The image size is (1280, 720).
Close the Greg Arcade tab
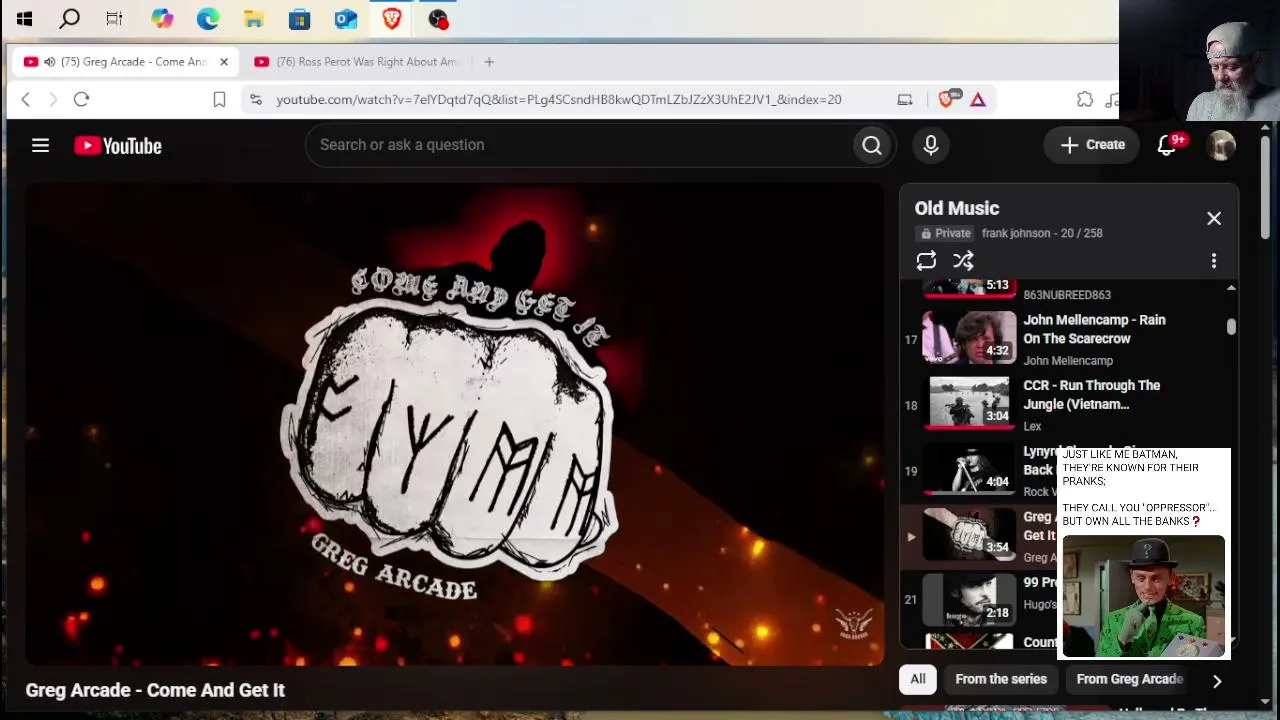pos(224,62)
